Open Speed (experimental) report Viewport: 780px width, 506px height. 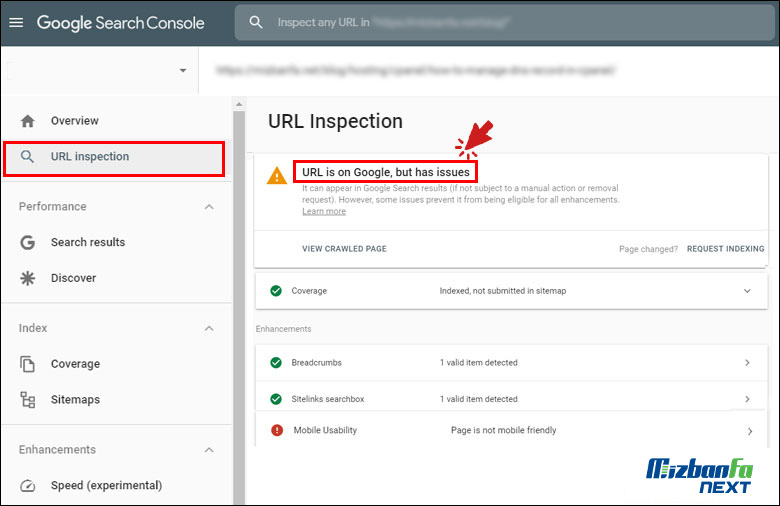(106, 485)
